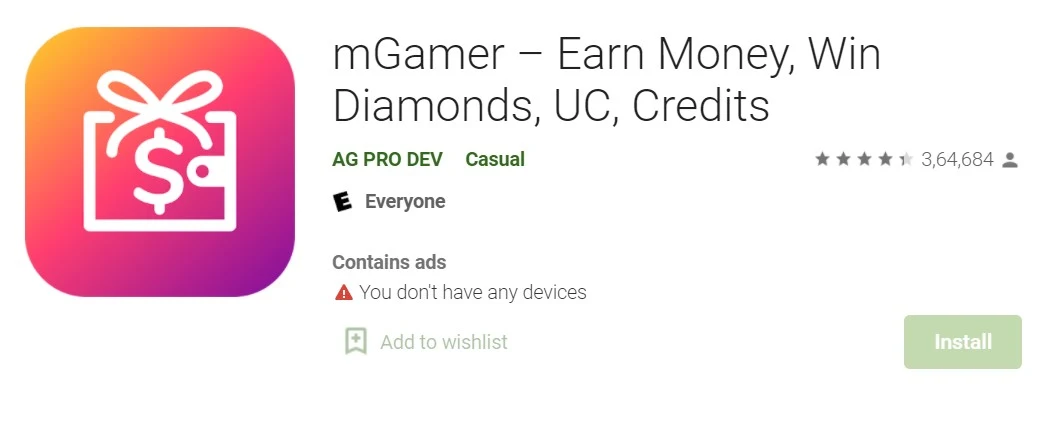Click the 3,64,684 ratings count
Screen dimensions: 1042x426
pyautogui.click(x=958, y=160)
